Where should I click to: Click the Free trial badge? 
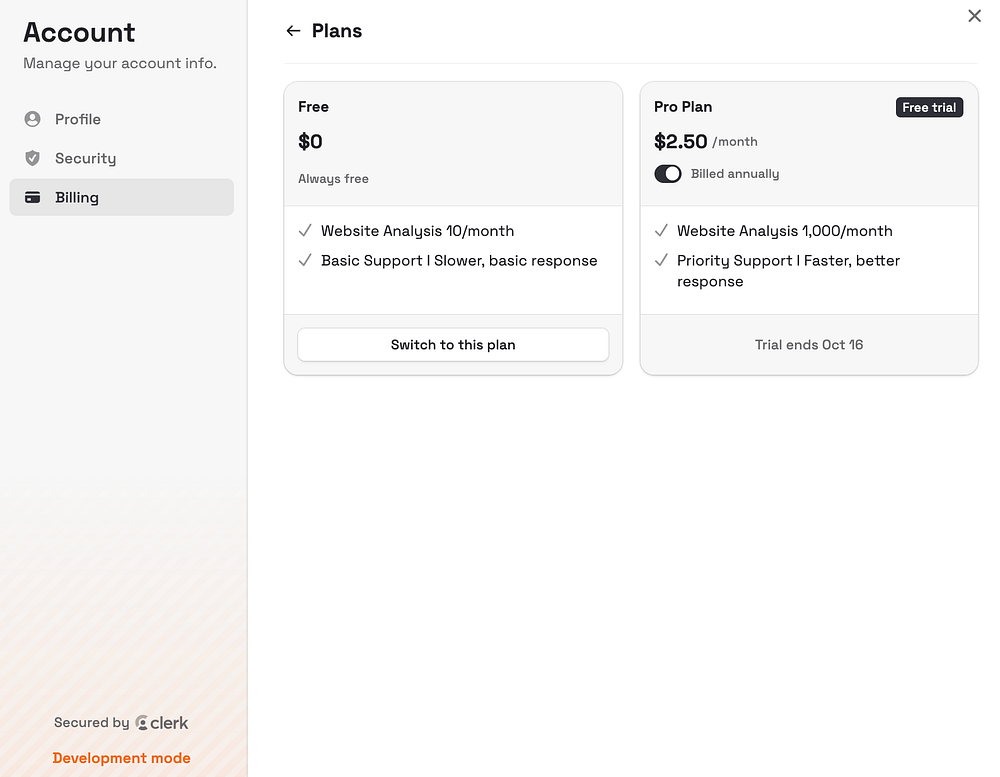click(x=929, y=108)
